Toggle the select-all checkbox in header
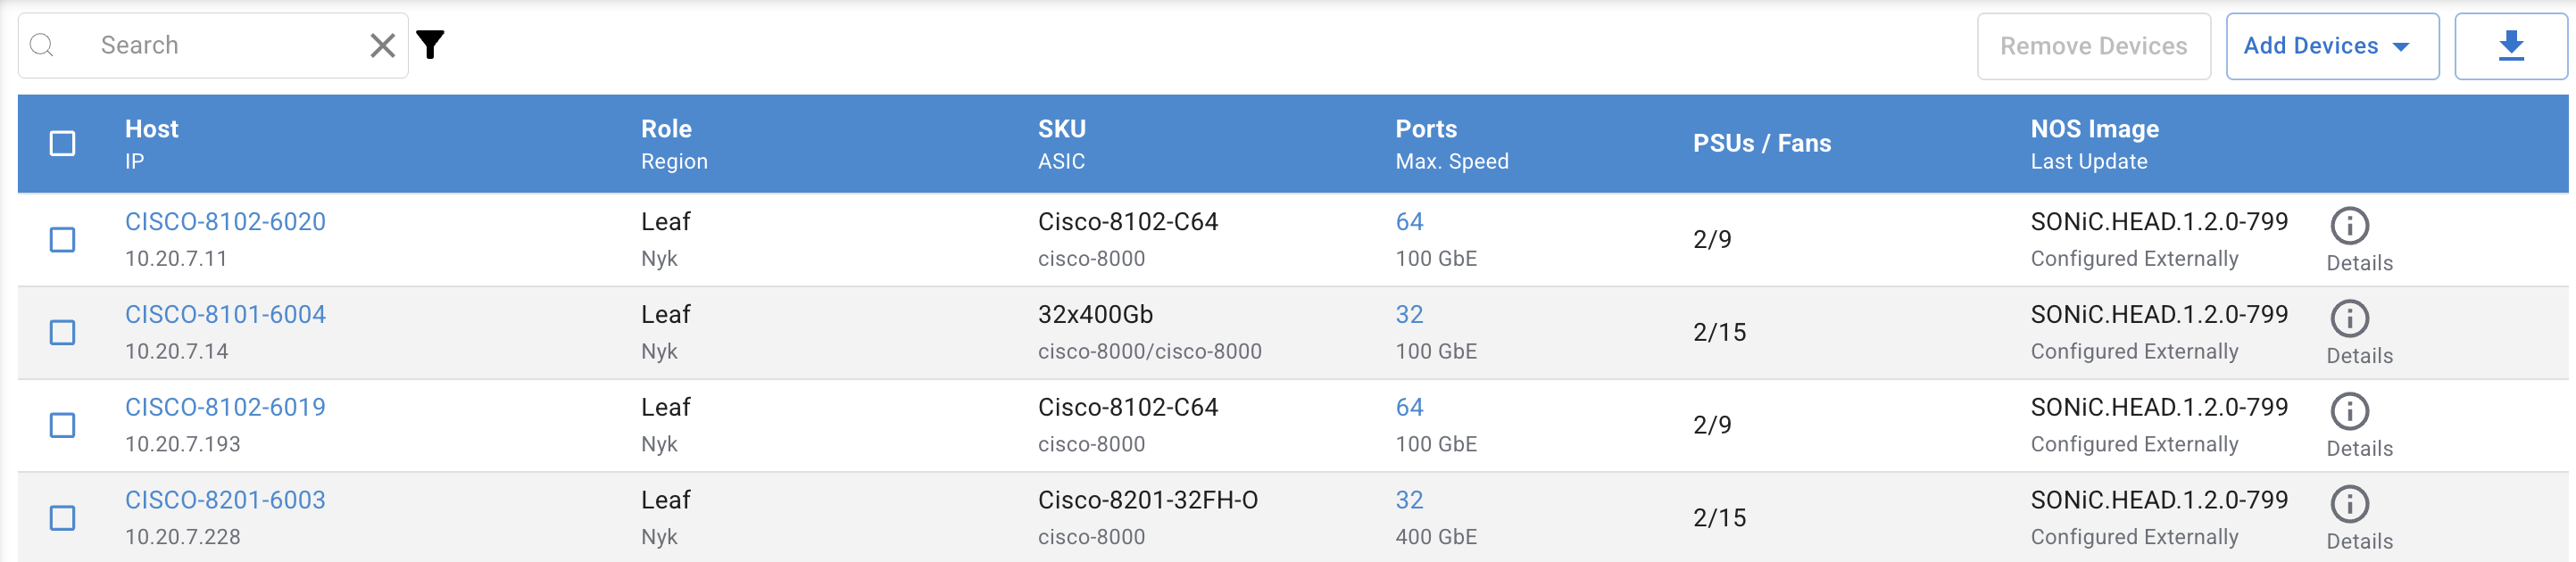Image resolution: width=2576 pixels, height=562 pixels. click(x=62, y=144)
